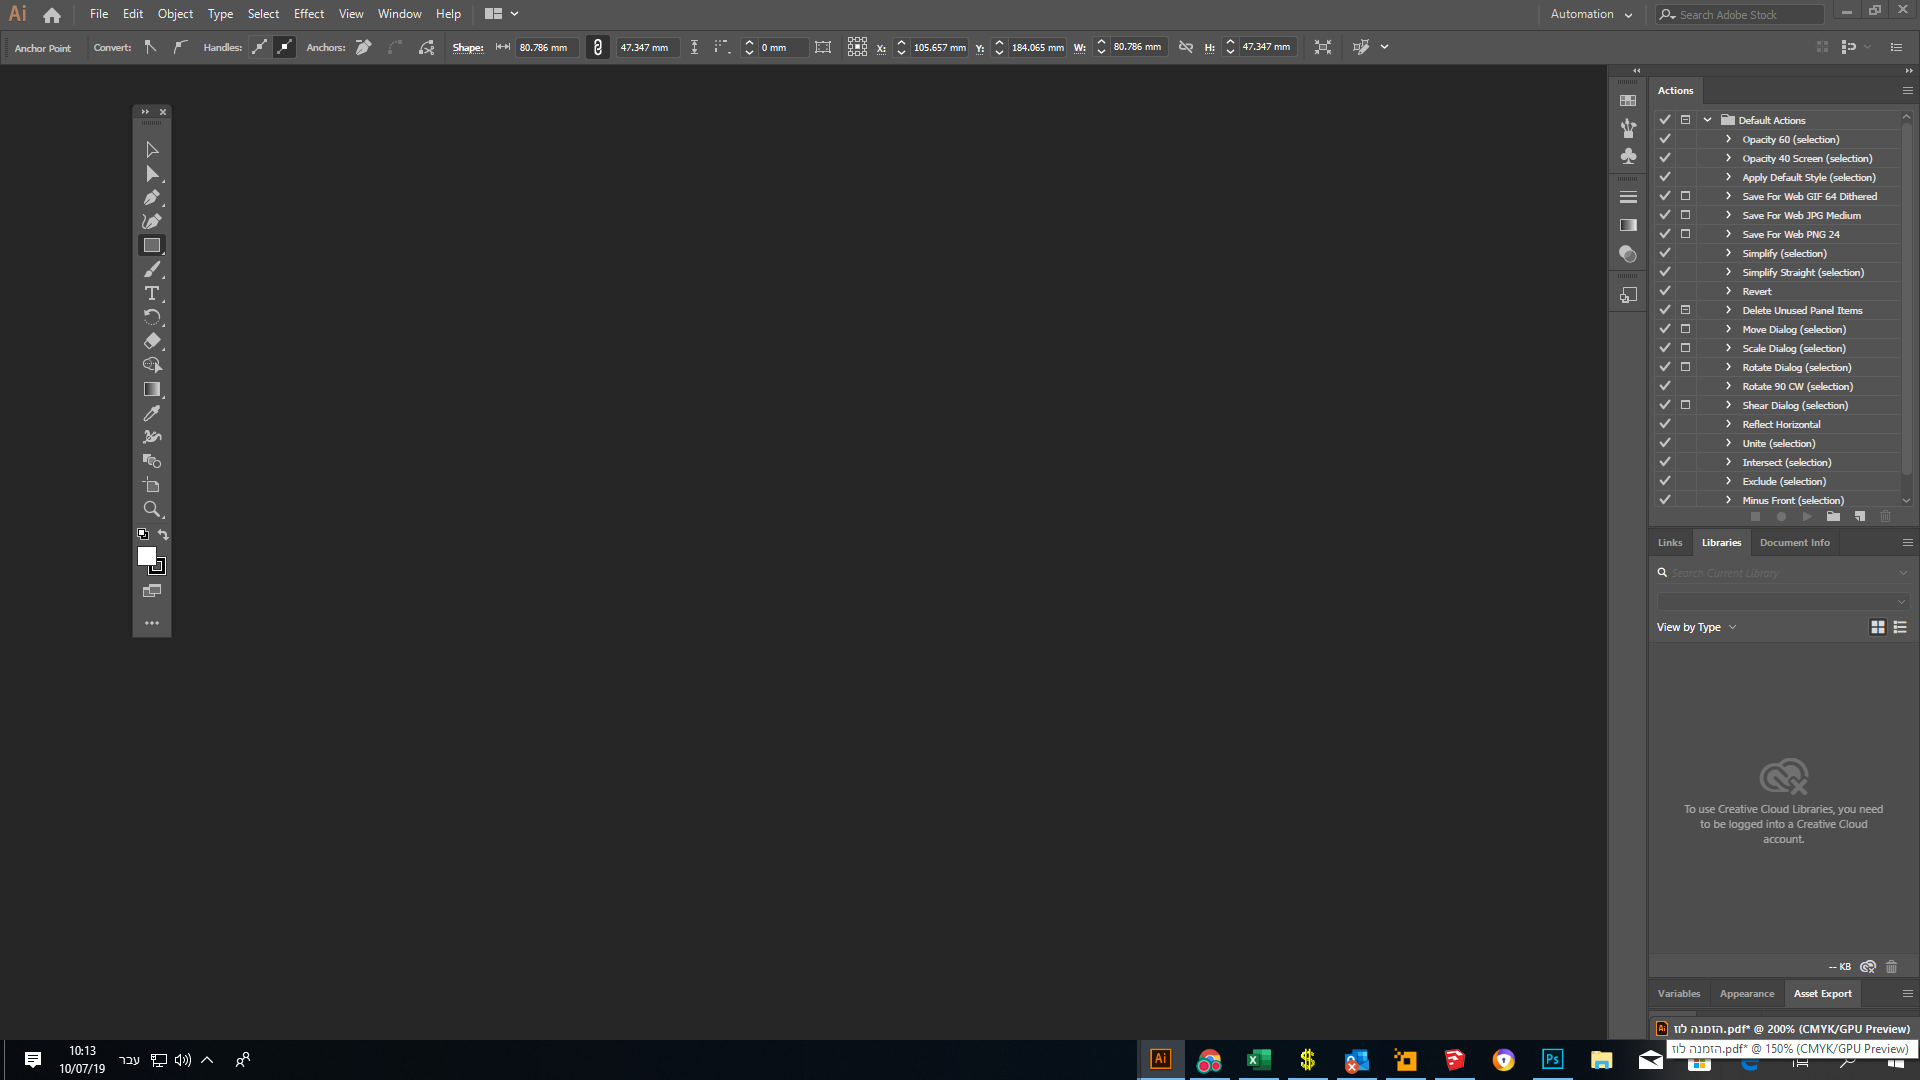Select the Eyedropper tool
This screenshot has height=1080, width=1920.
152,413
